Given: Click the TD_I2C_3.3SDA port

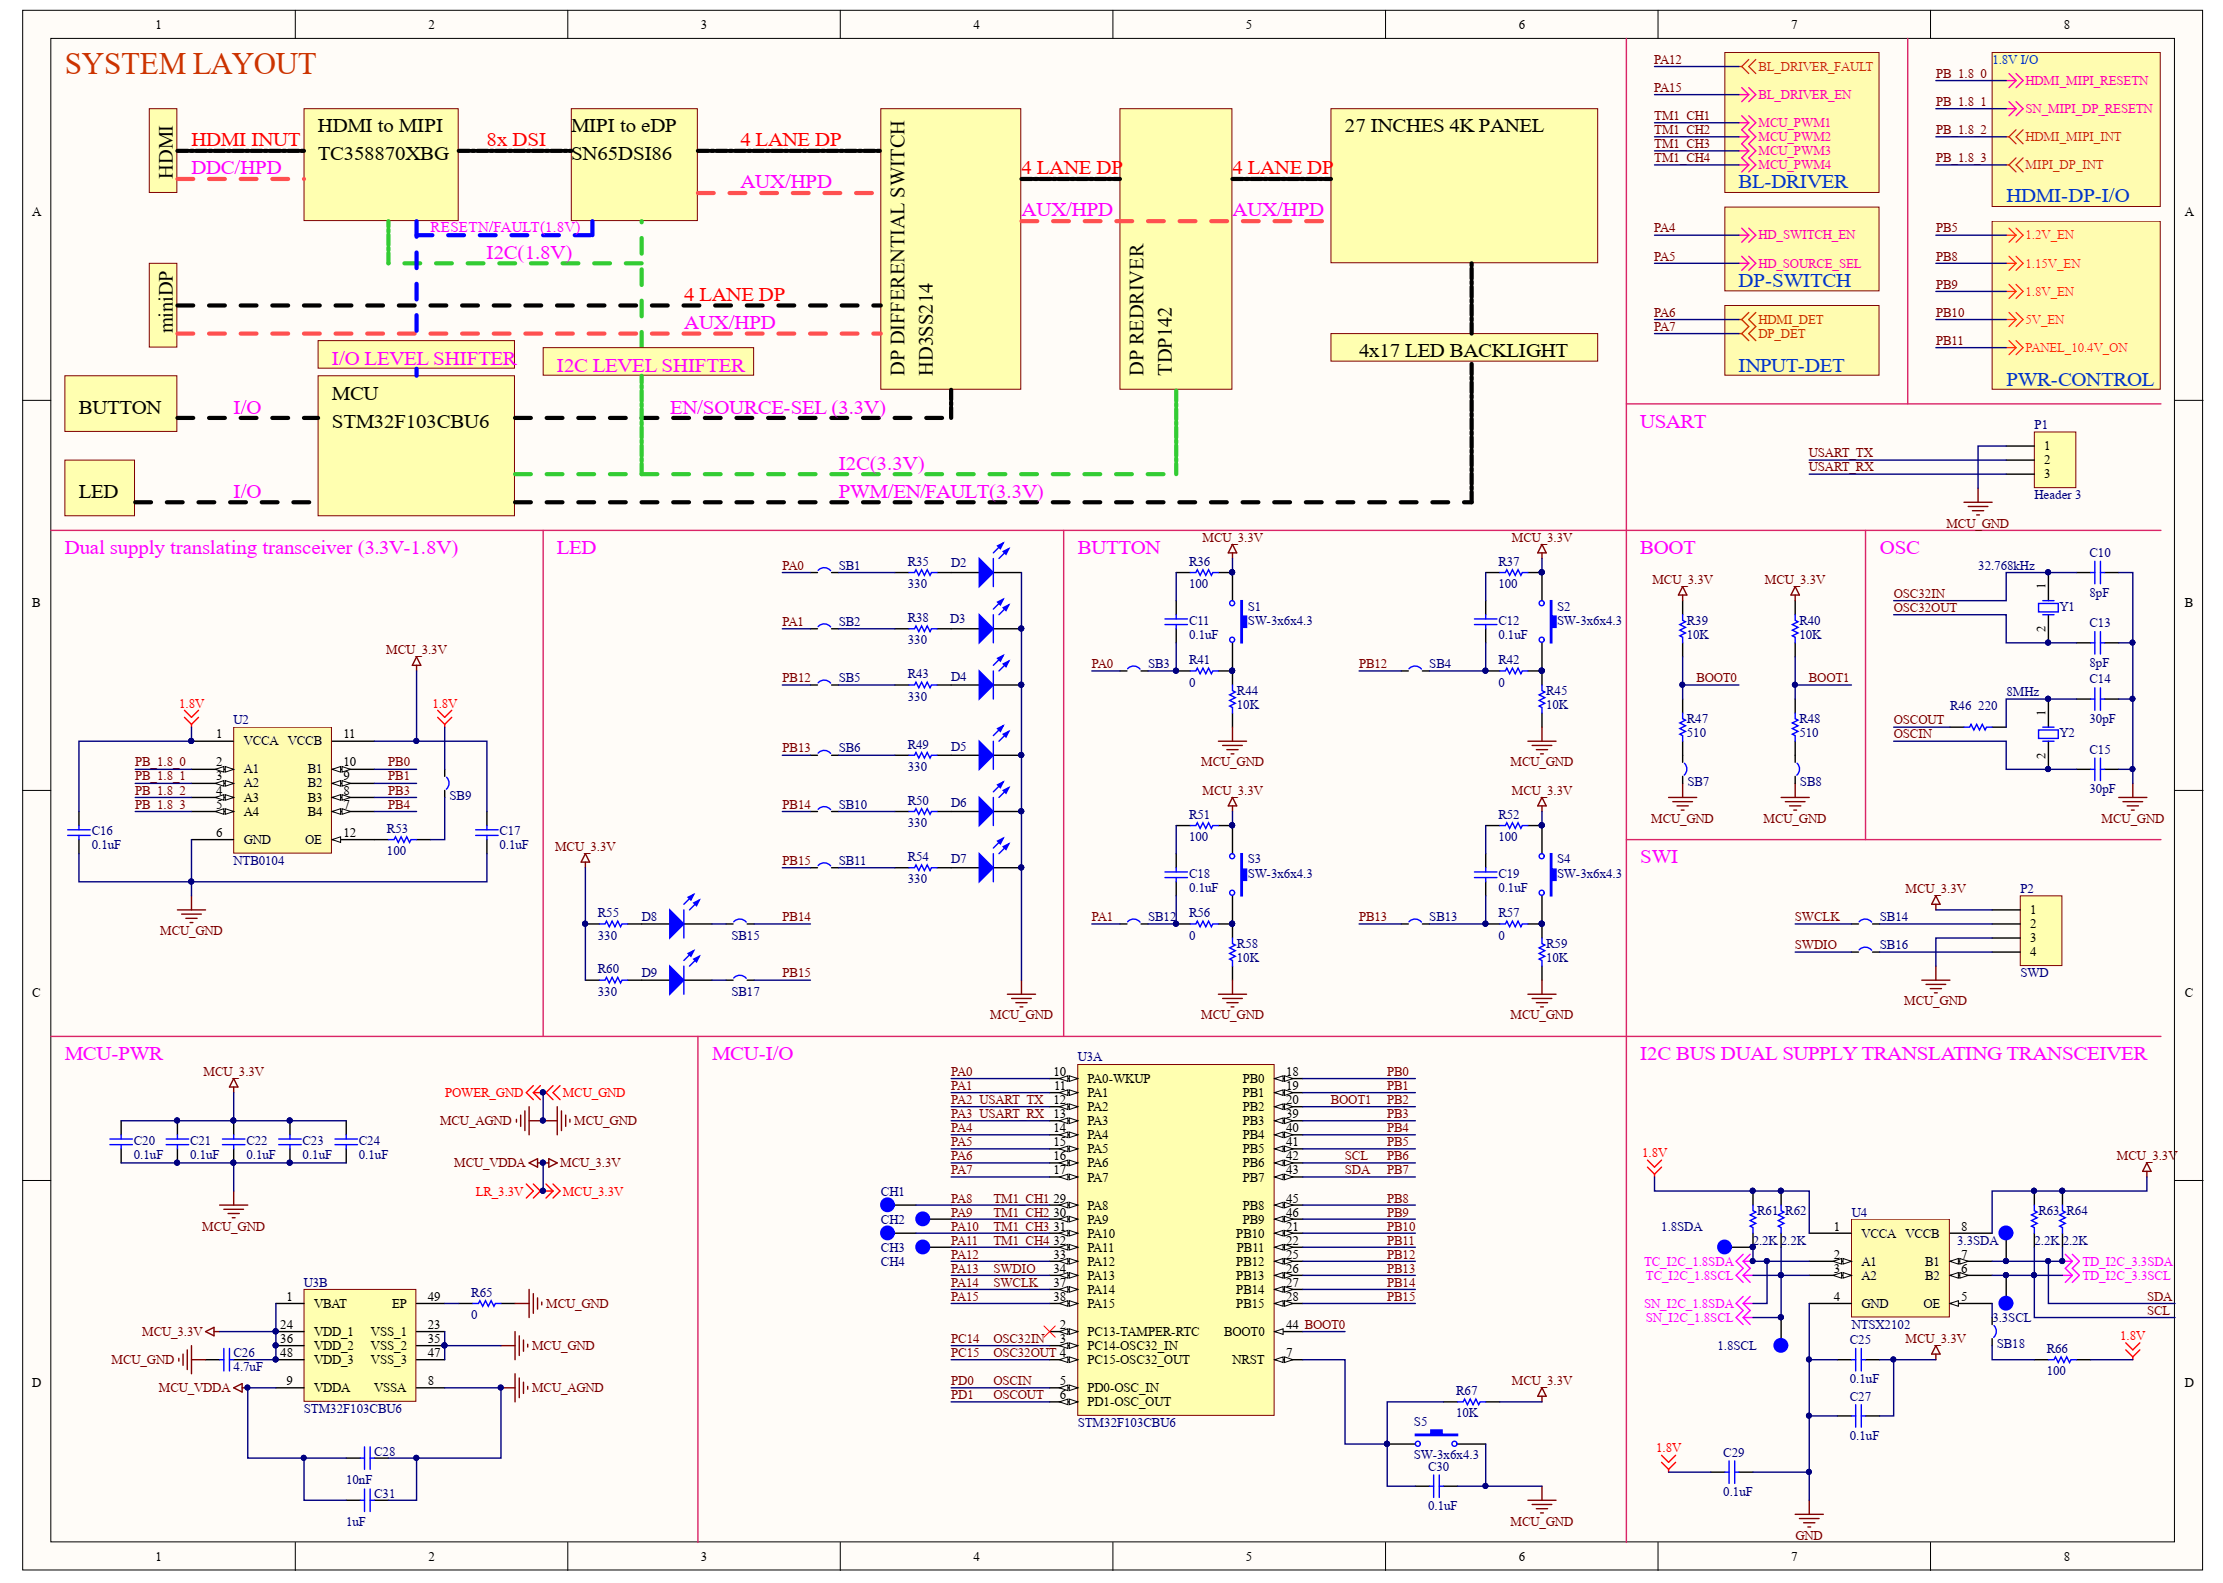Looking at the screenshot, I should [2119, 1261].
